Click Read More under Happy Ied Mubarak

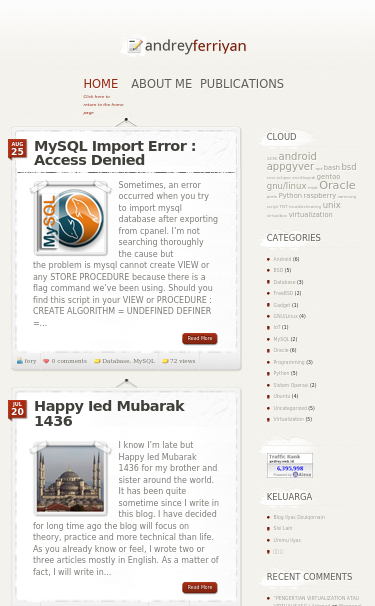(x=200, y=587)
